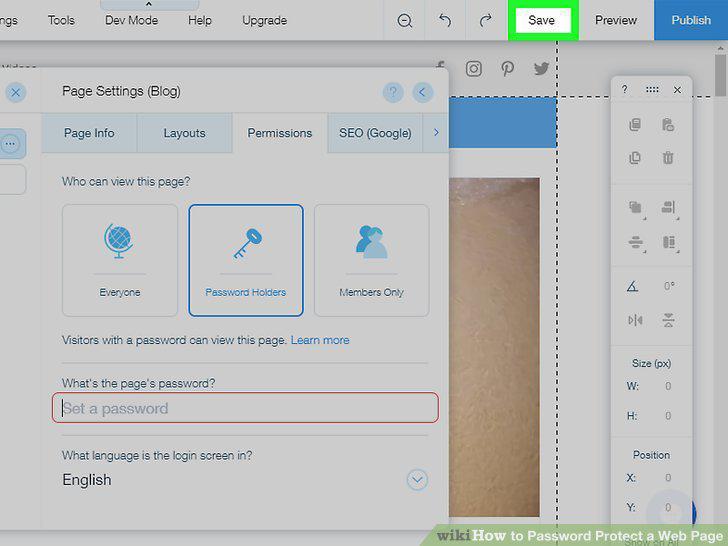Click the Duplicate icon in toolbar
The height and width of the screenshot is (546, 728).
coord(635,158)
